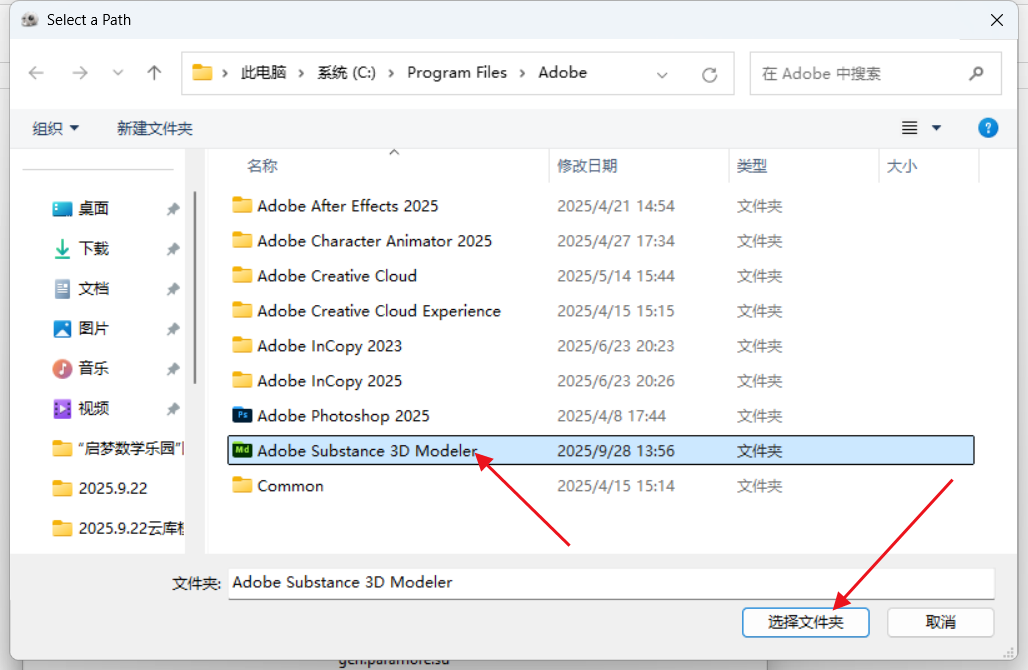Click the dialog title bar app icon

30,20
